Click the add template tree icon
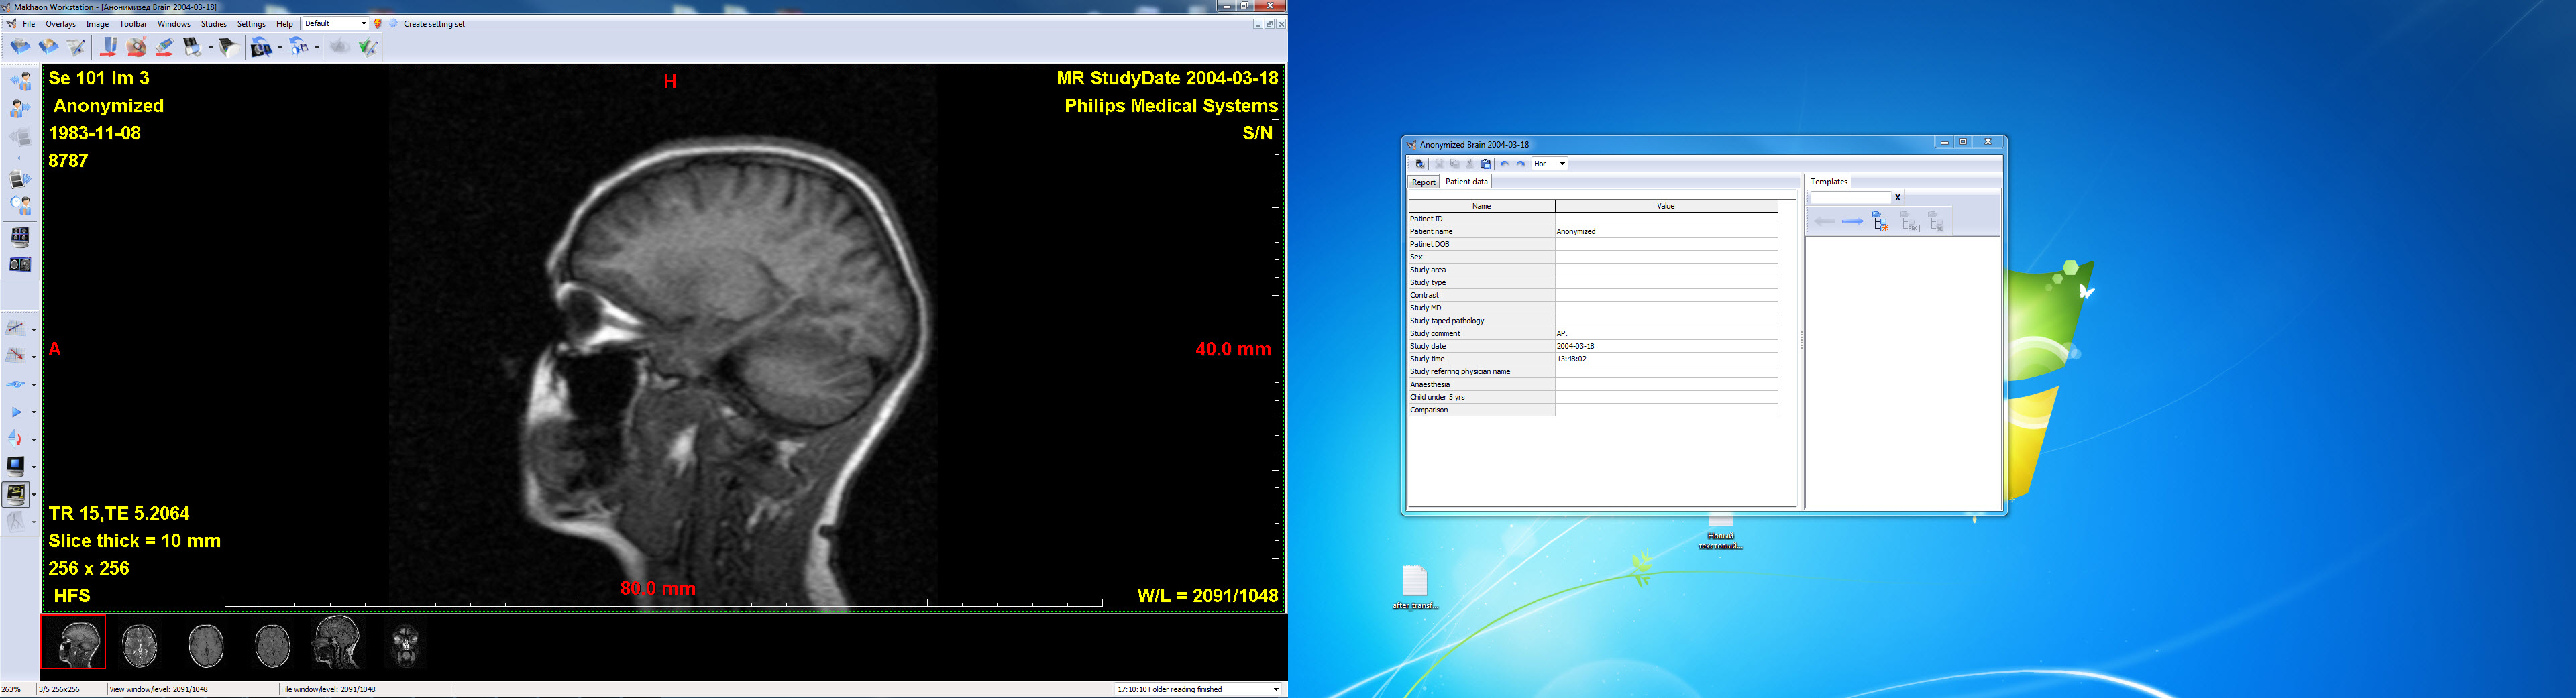This screenshot has height=698, width=2576. pyautogui.click(x=1880, y=221)
